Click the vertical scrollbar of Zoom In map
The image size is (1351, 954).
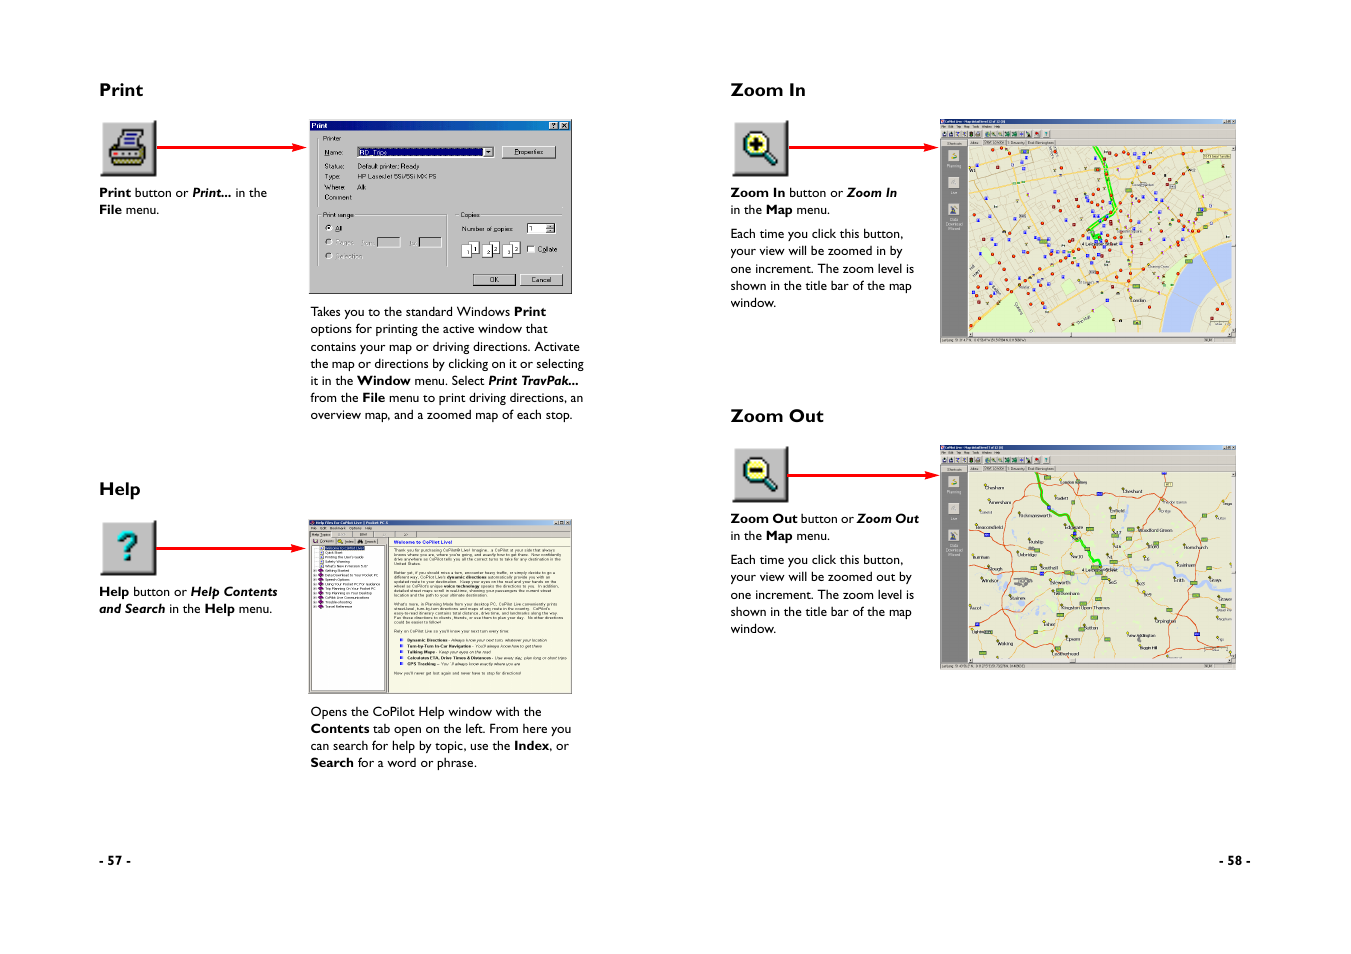(1233, 240)
